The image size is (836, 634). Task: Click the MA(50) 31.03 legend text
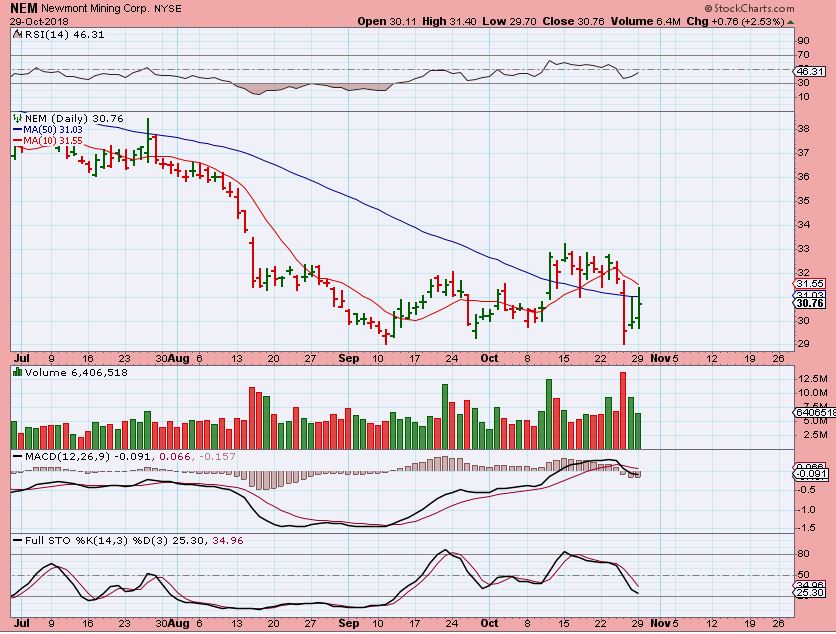point(53,130)
